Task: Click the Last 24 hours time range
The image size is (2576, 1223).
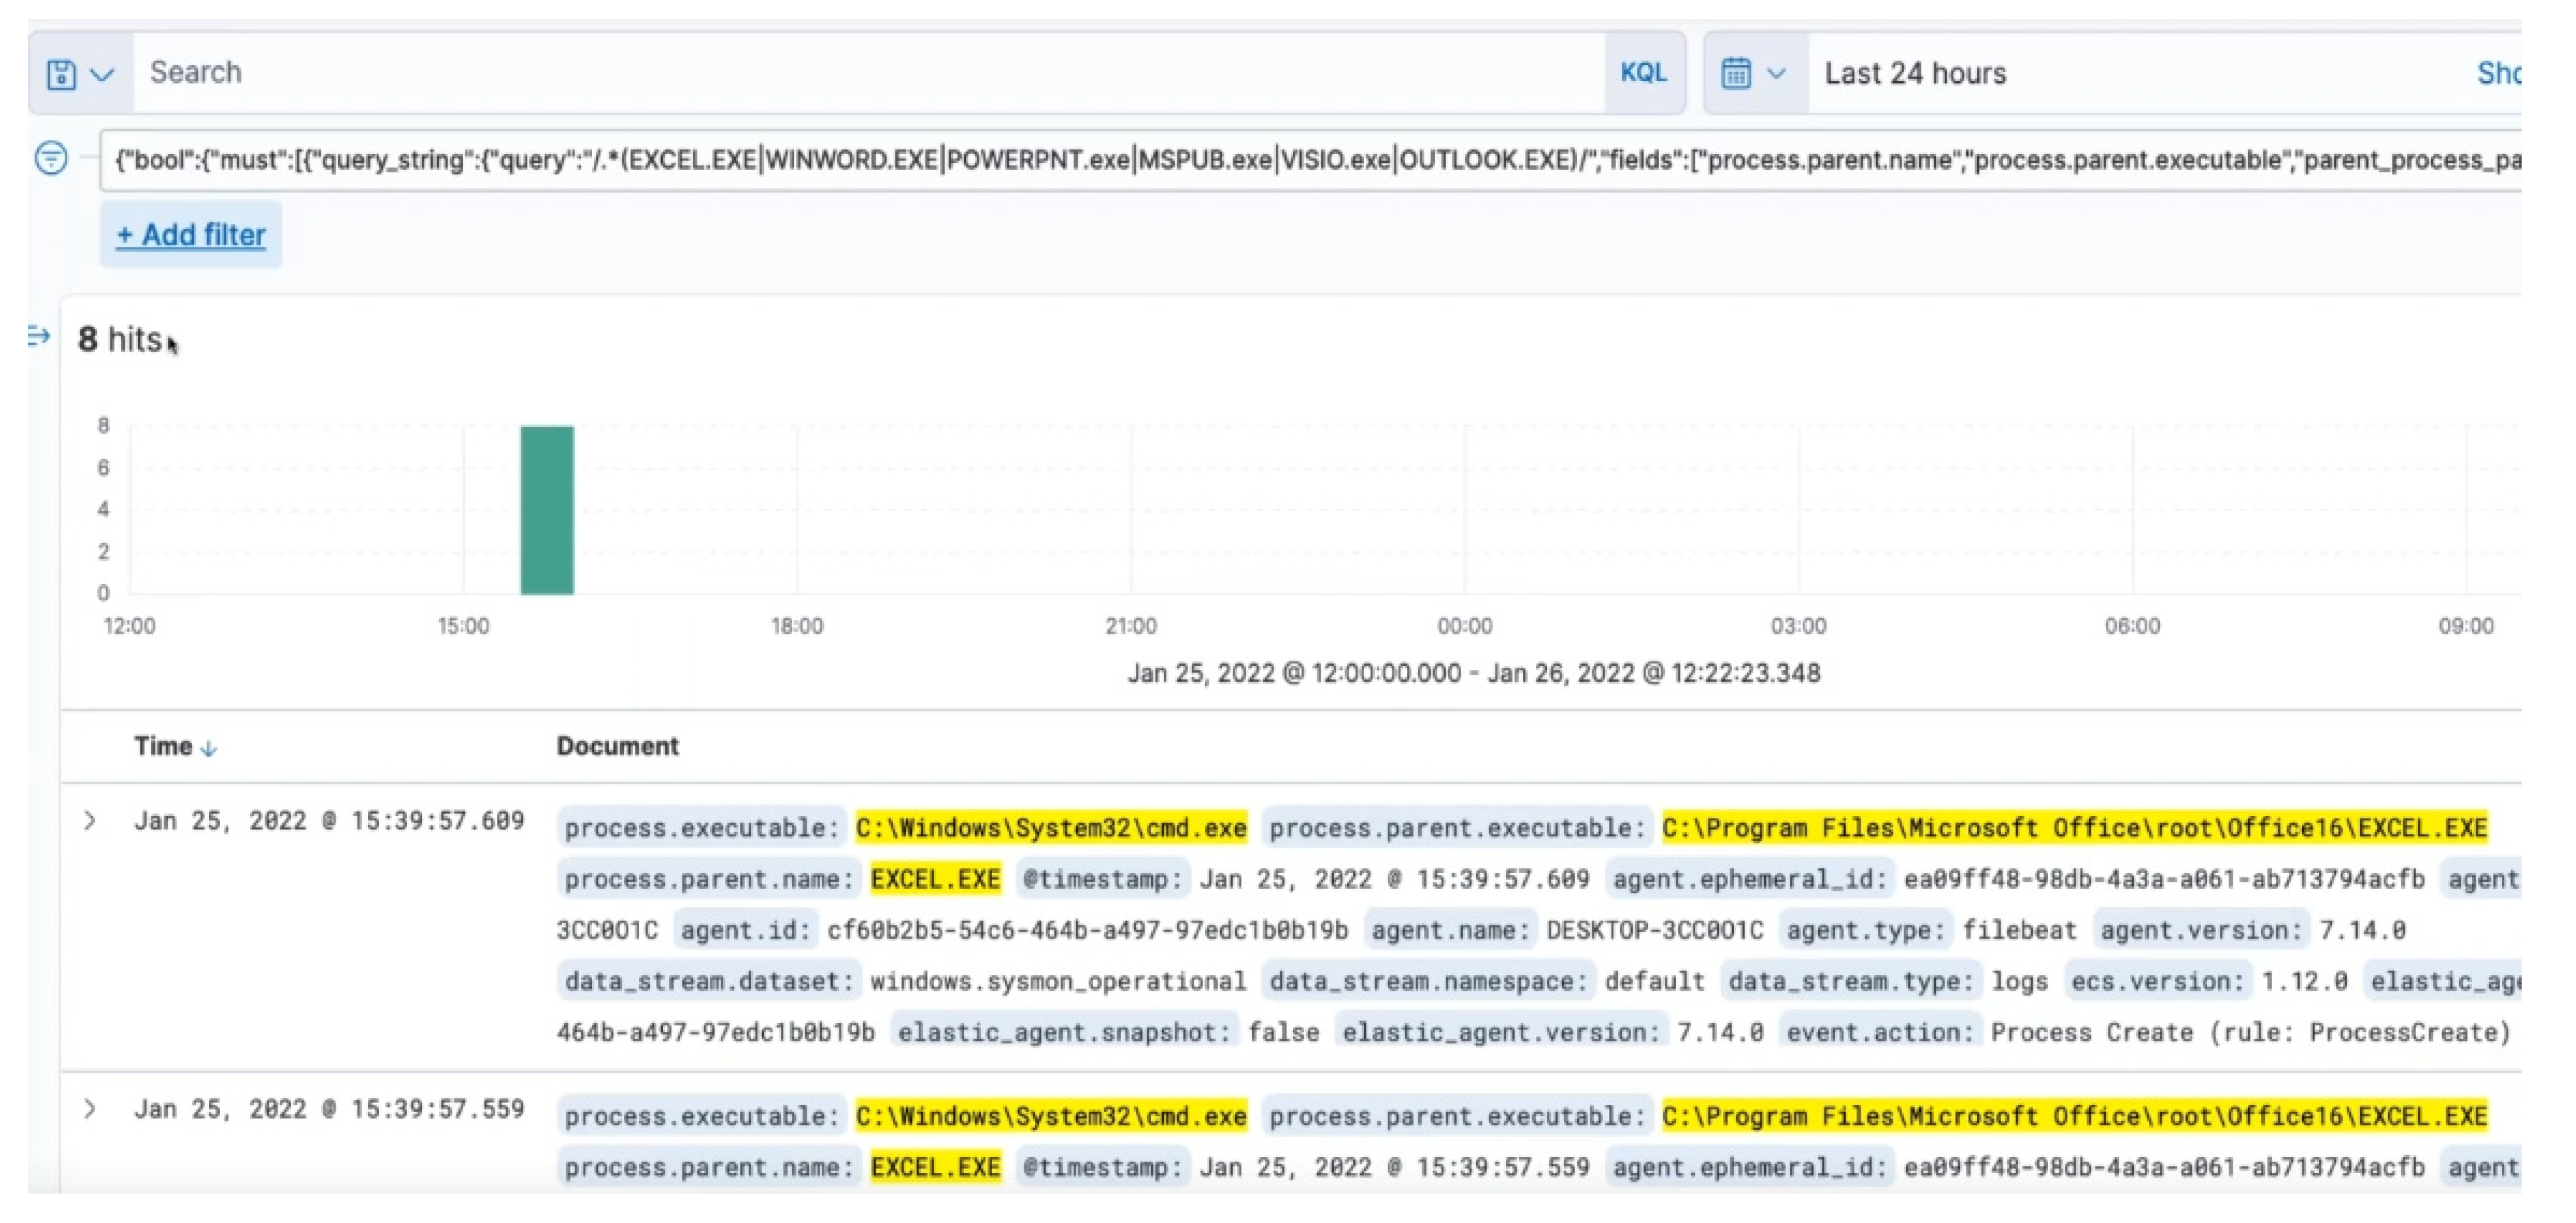Action: pyautogui.click(x=1914, y=73)
